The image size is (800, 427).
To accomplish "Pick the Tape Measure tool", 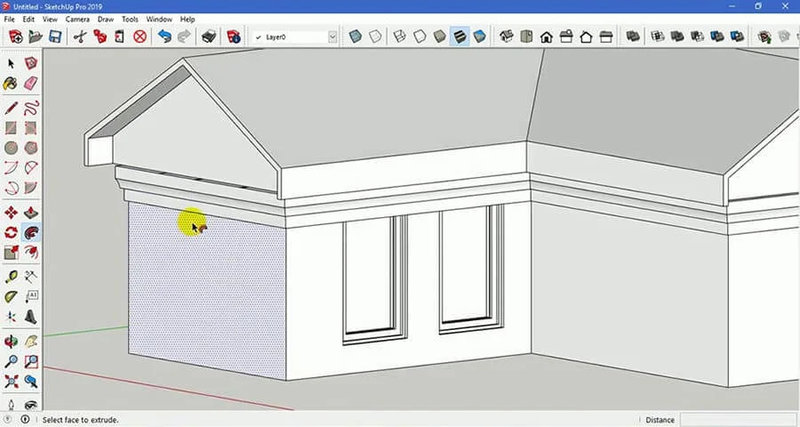I will click(x=11, y=277).
